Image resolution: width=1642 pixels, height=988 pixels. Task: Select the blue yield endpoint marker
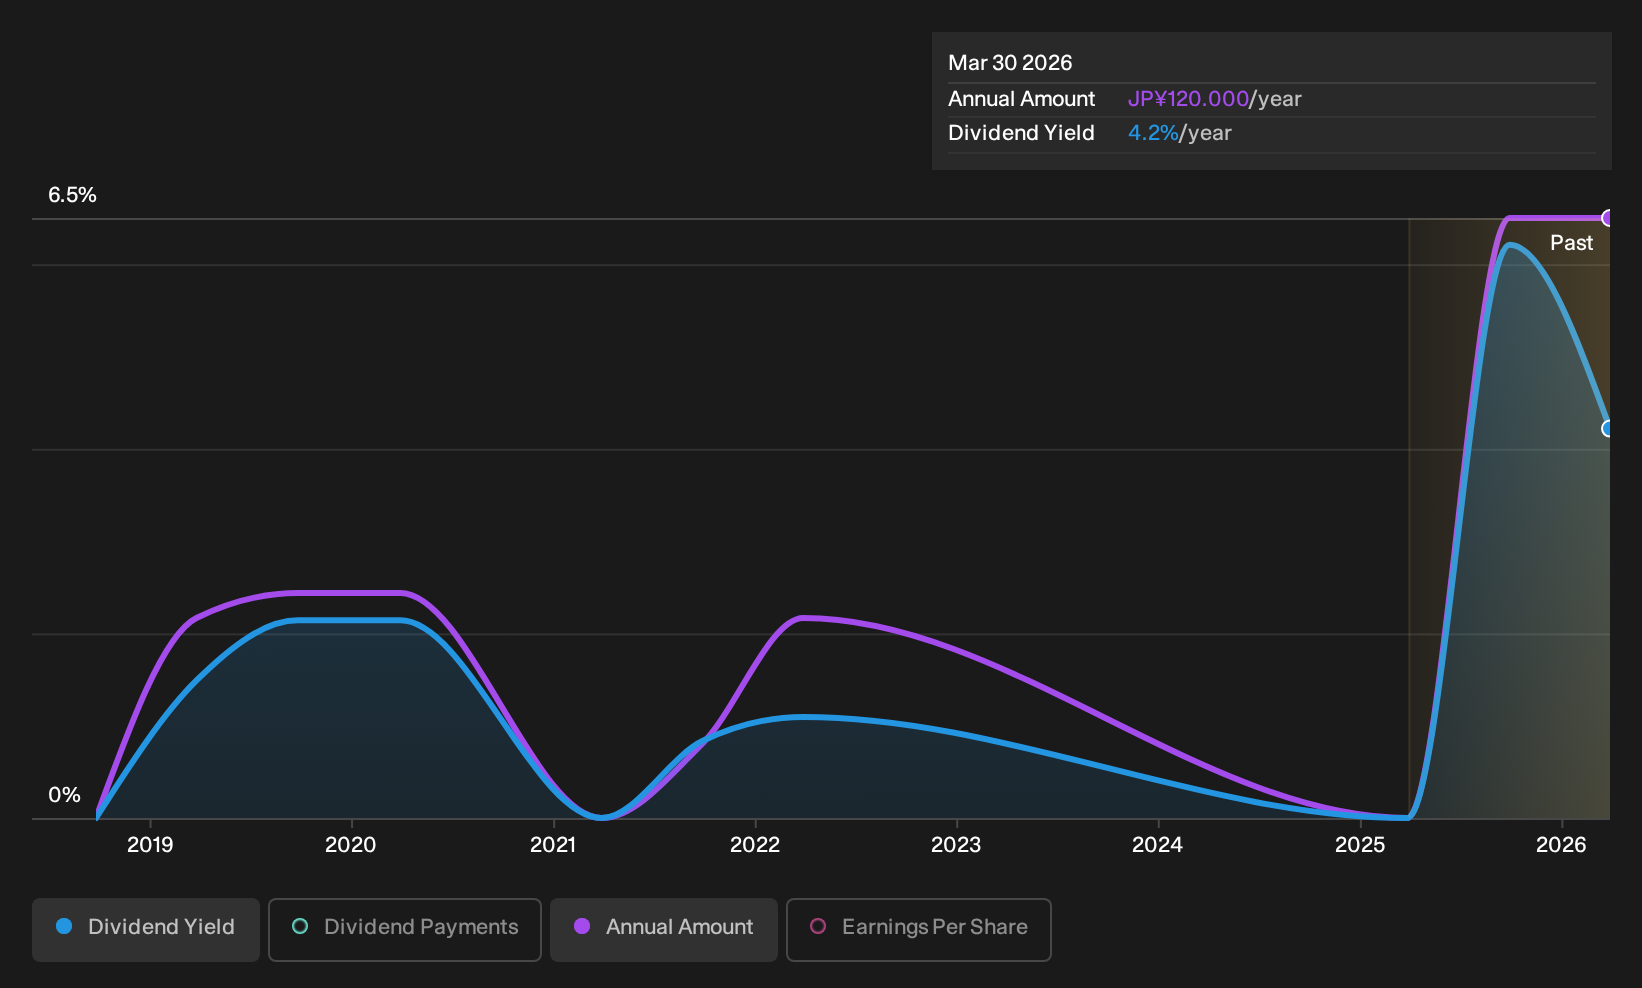click(x=1608, y=428)
